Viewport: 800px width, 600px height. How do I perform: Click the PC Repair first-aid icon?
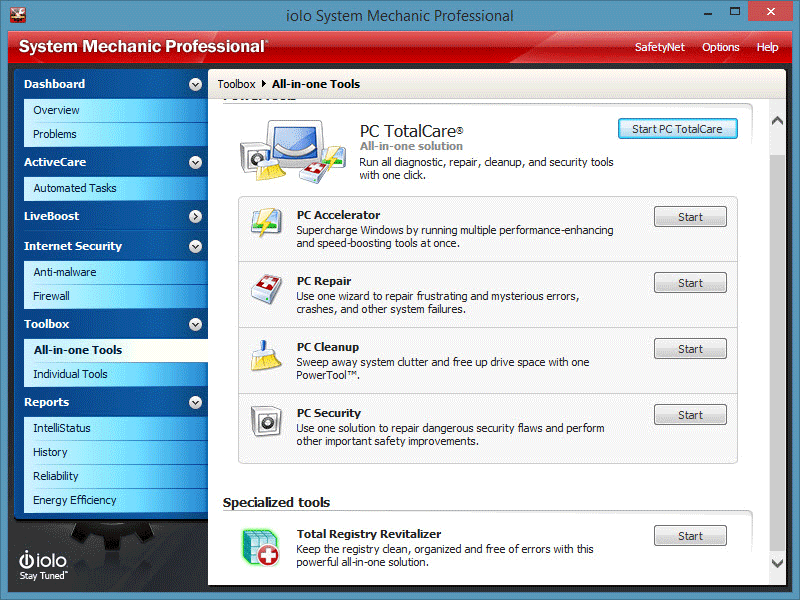point(266,289)
